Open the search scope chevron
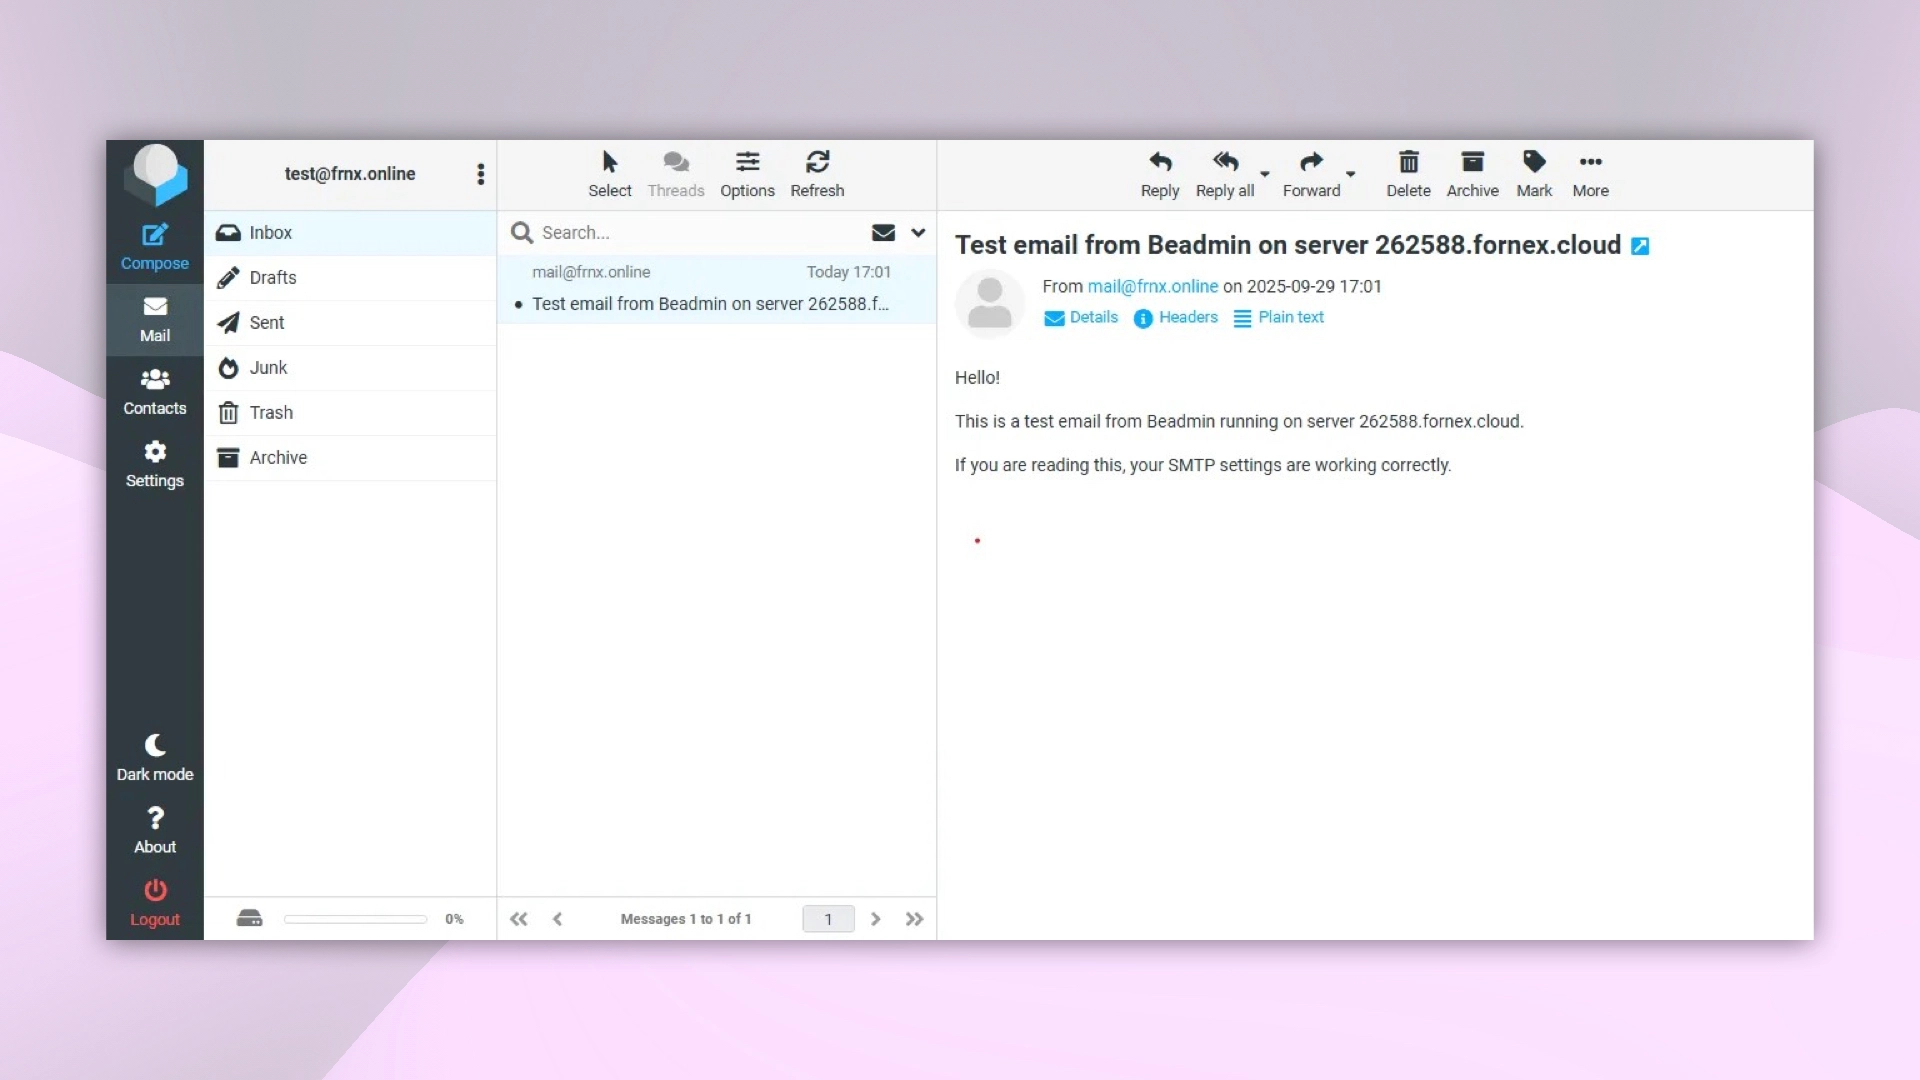The image size is (1920, 1080). [x=919, y=232]
